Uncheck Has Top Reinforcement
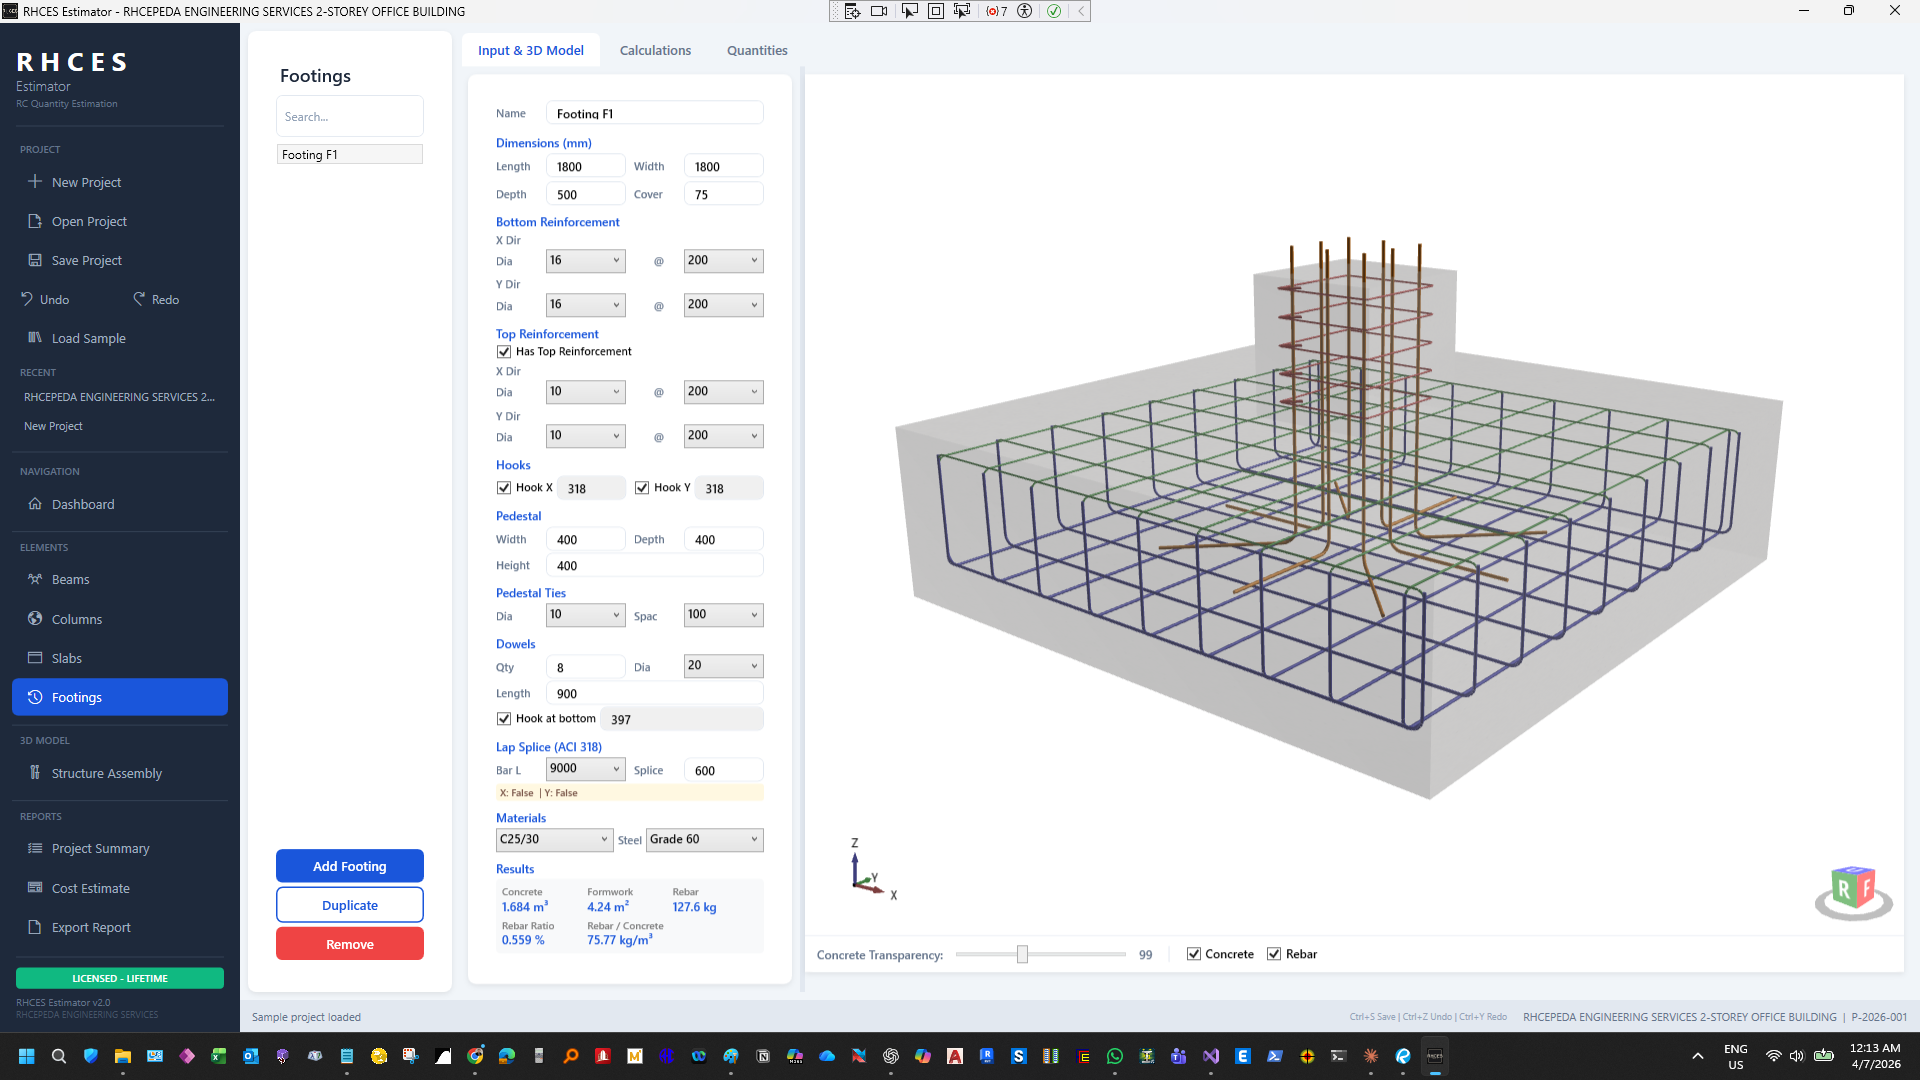 tap(504, 351)
